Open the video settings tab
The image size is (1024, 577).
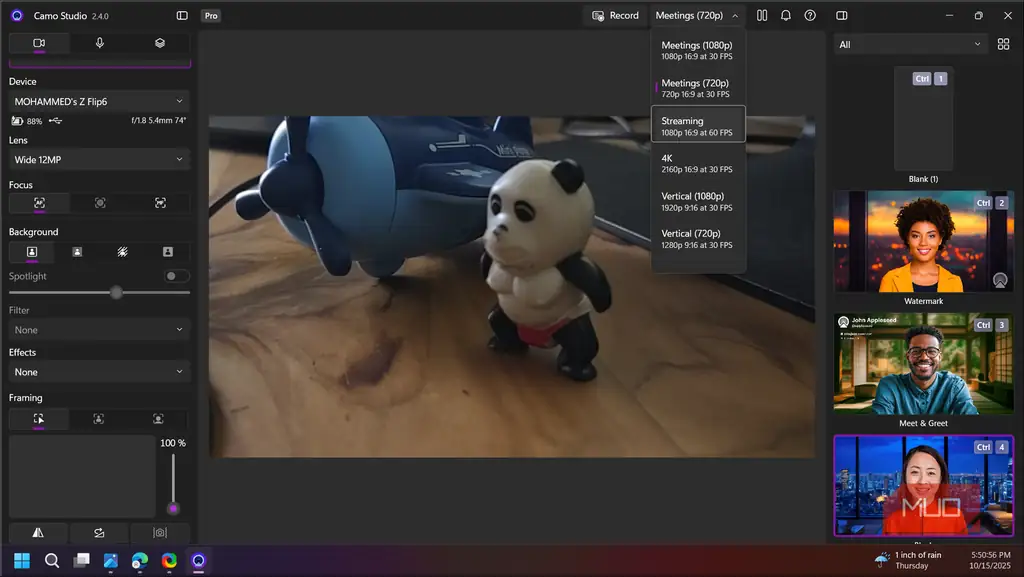point(39,43)
